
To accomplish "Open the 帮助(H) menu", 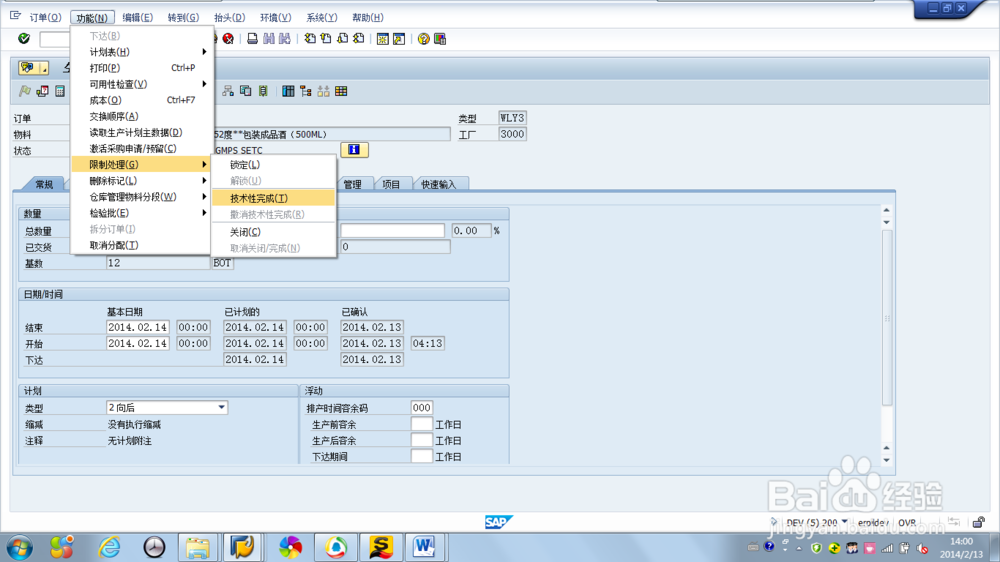I will coord(368,17).
